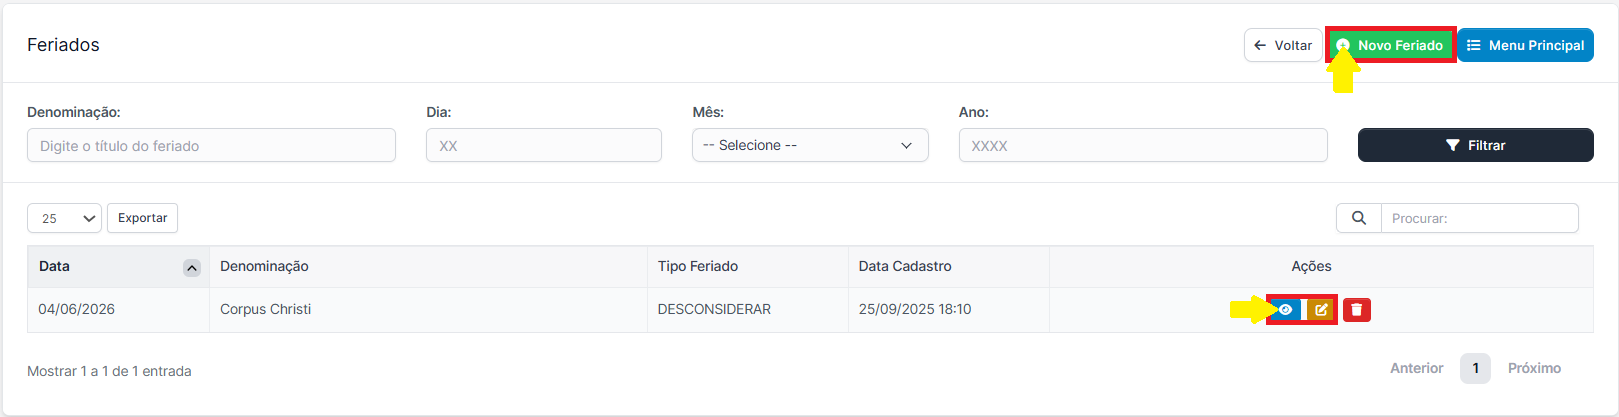Delete Corpus Christi with red trash icon

click(x=1357, y=310)
